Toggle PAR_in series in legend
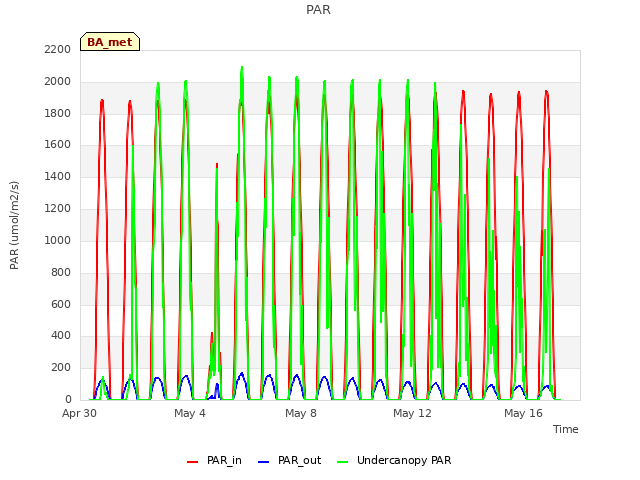 point(214,460)
